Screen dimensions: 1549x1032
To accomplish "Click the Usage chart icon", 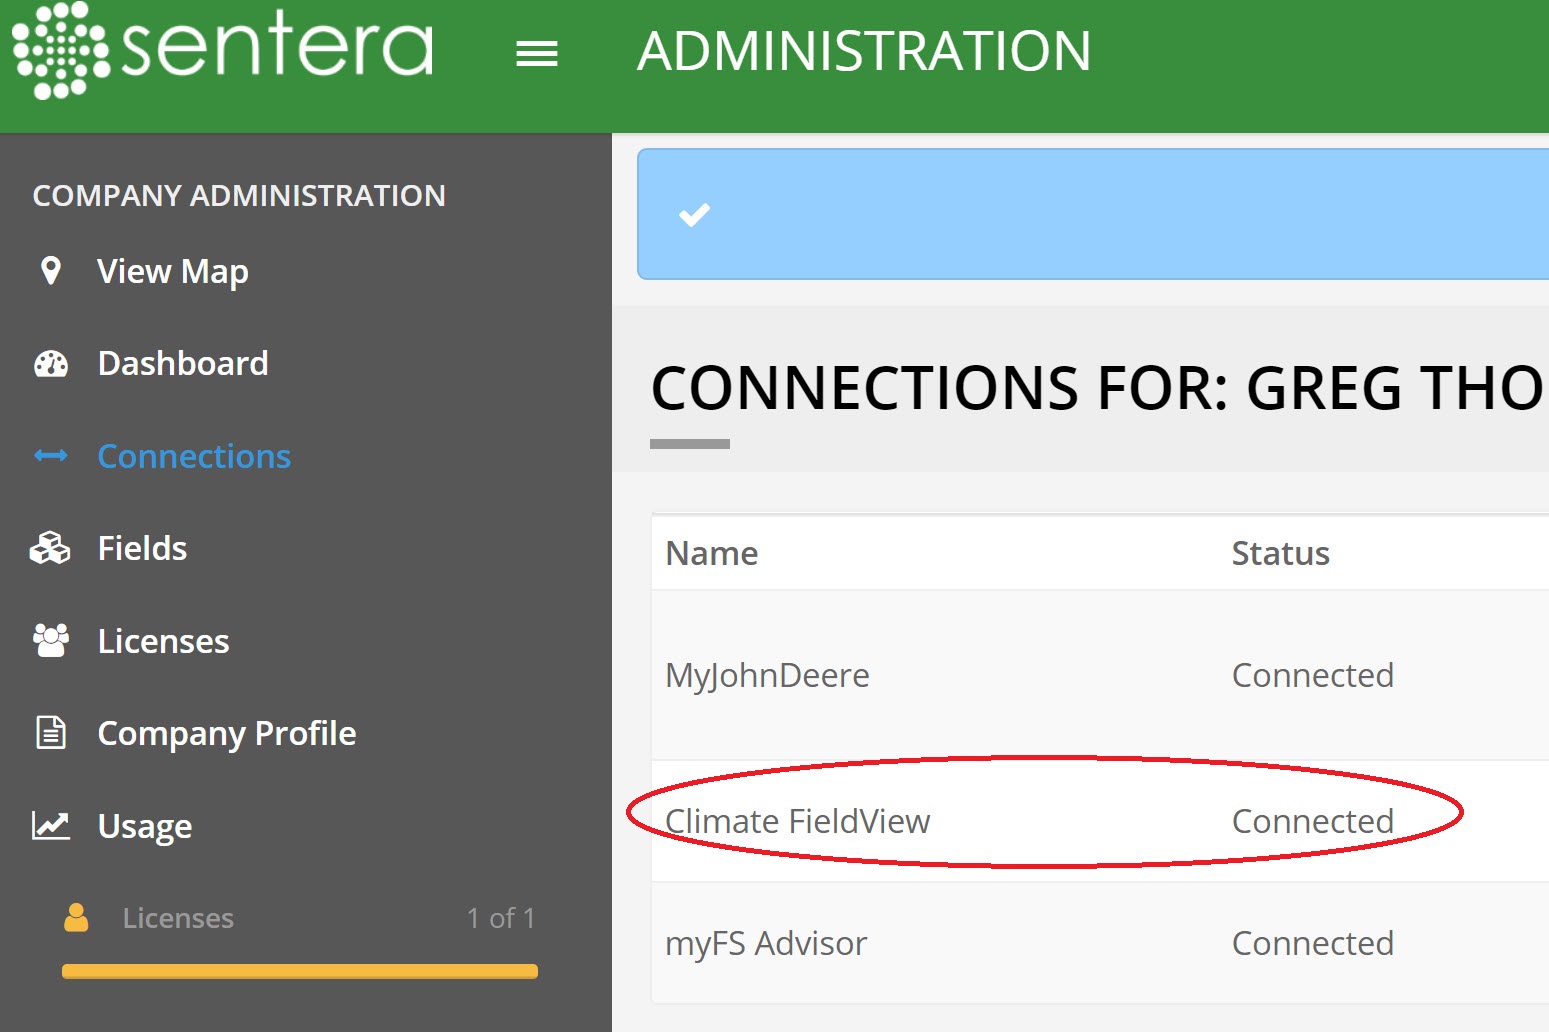I will pos(51,825).
